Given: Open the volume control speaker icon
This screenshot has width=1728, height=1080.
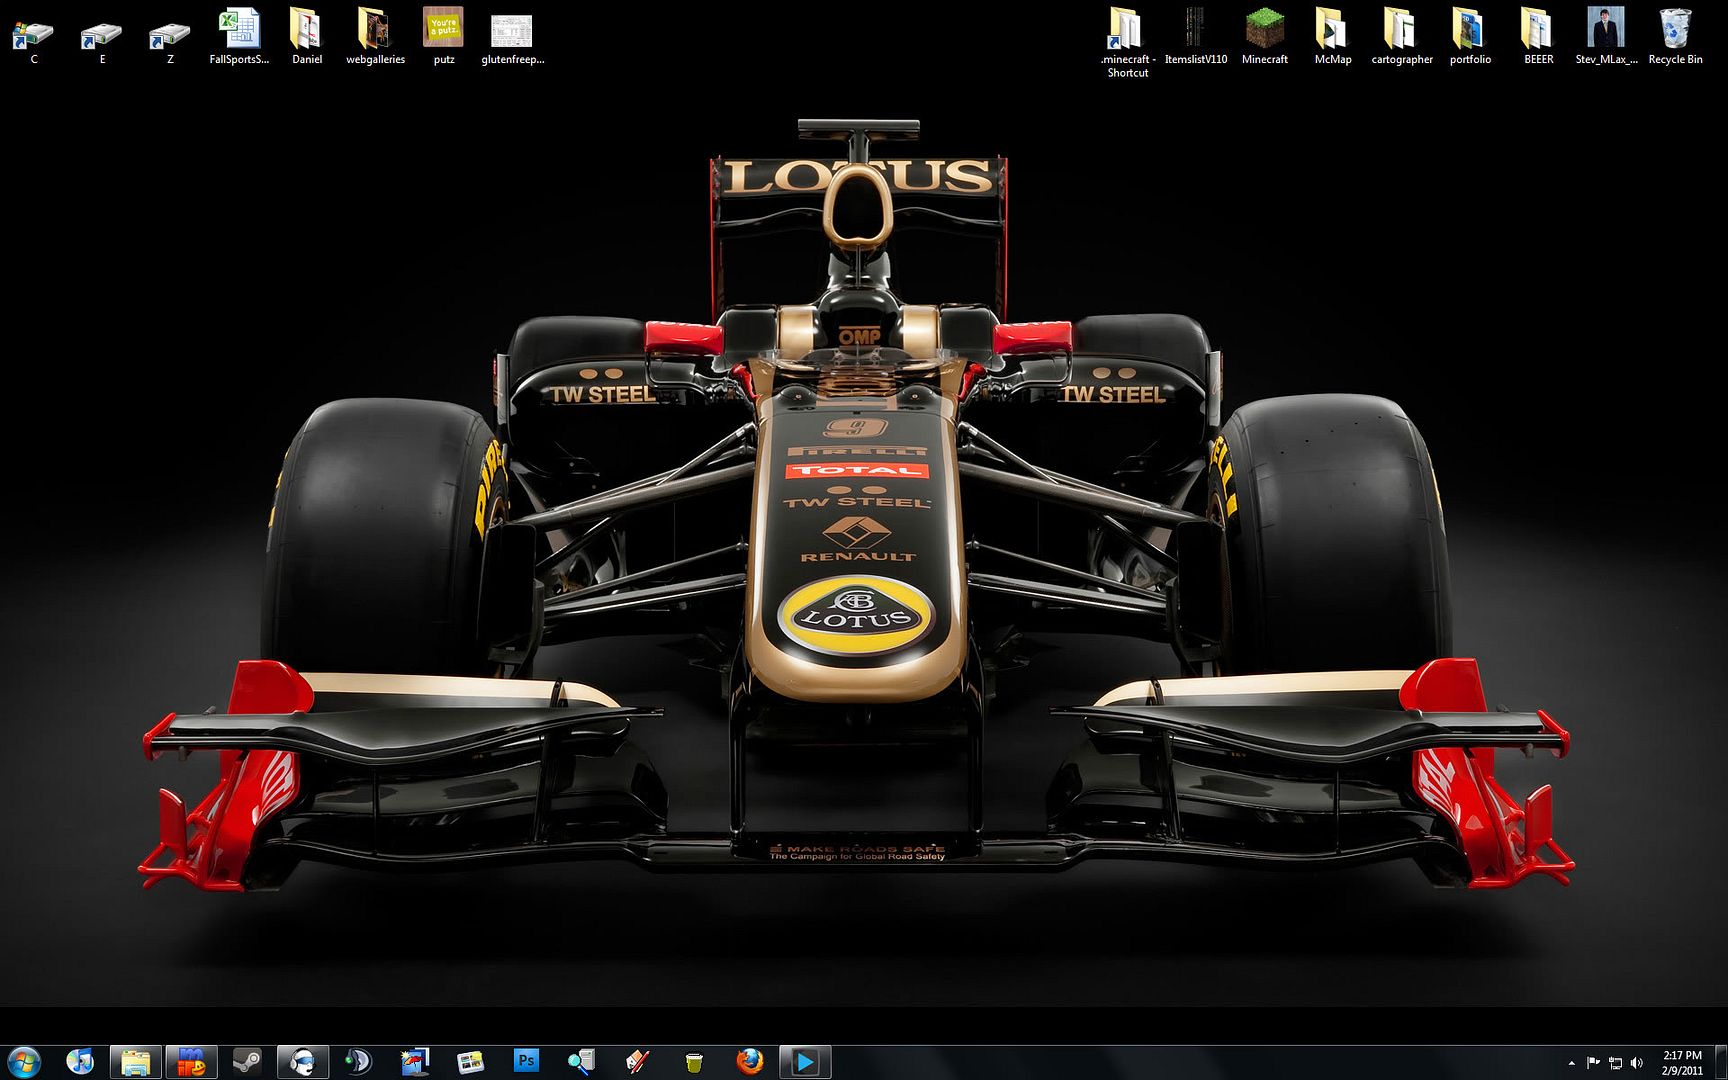Looking at the screenshot, I should coord(1637,1063).
